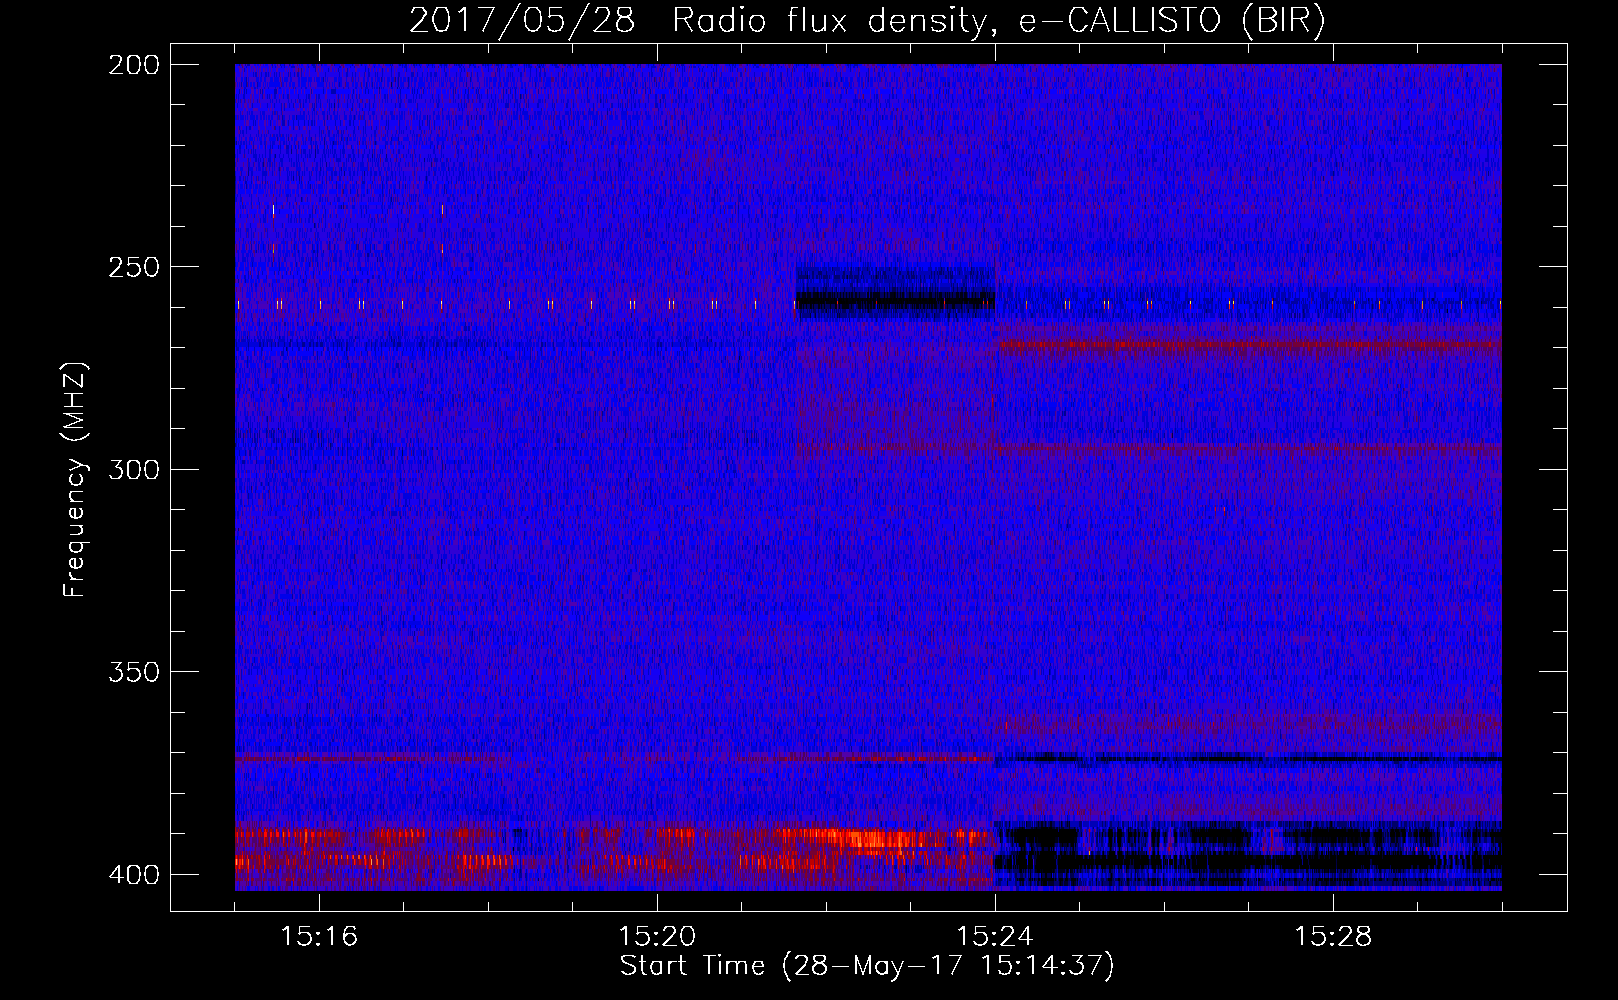Click the '15:28' time tick label
Screen dimensions: 1618x1000
[1333, 937]
